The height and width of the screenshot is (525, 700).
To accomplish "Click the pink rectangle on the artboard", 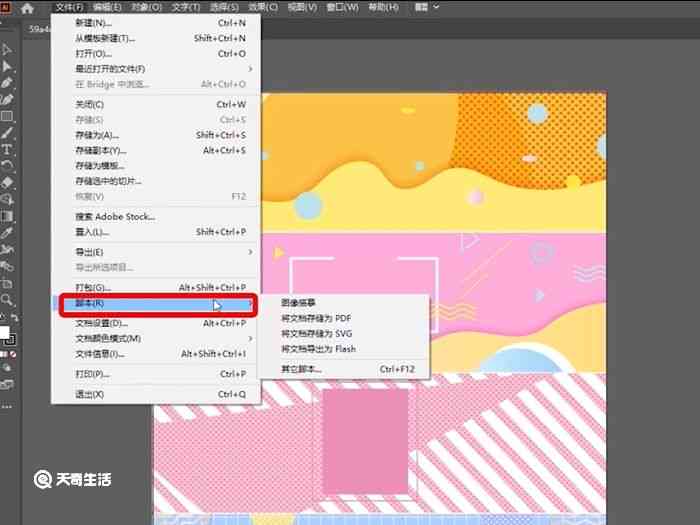I will click(x=365, y=442).
